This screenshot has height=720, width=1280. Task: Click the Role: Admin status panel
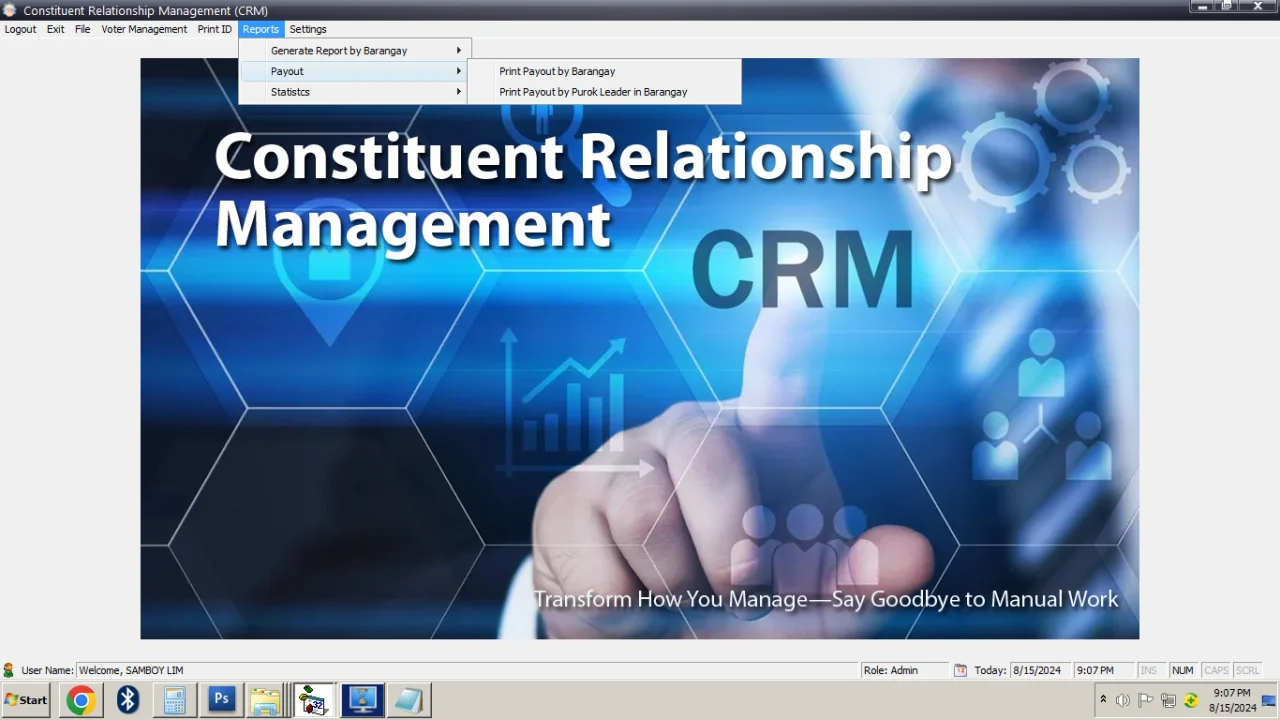click(x=904, y=670)
